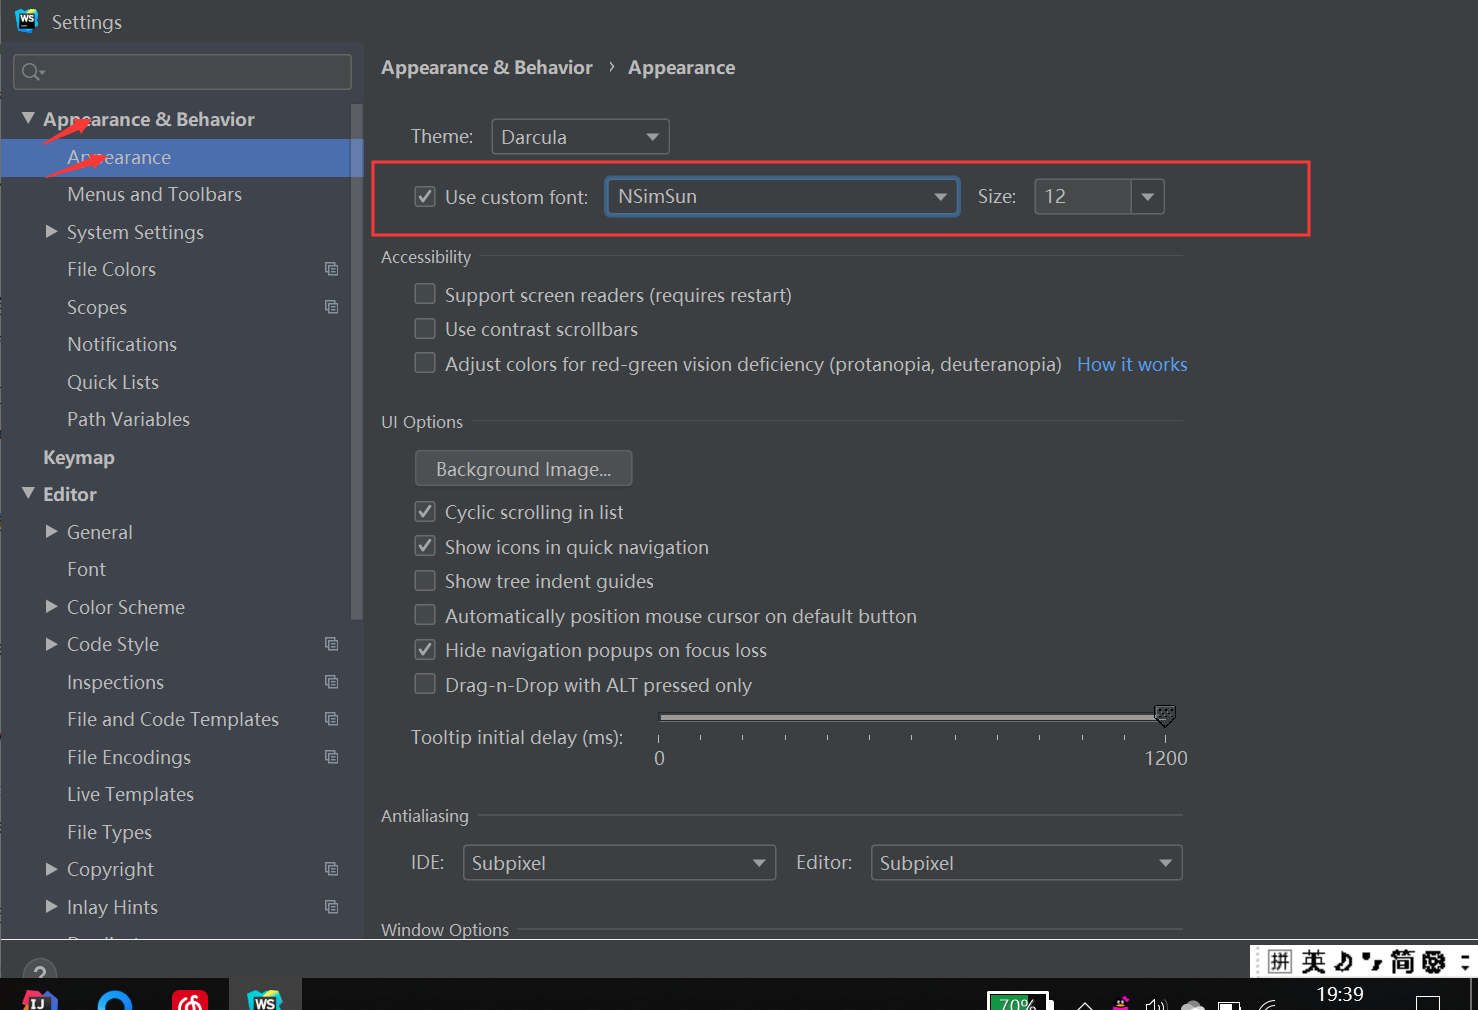Screen dimensions: 1478x1010
Task: Focus the settings search field
Action: (182, 72)
